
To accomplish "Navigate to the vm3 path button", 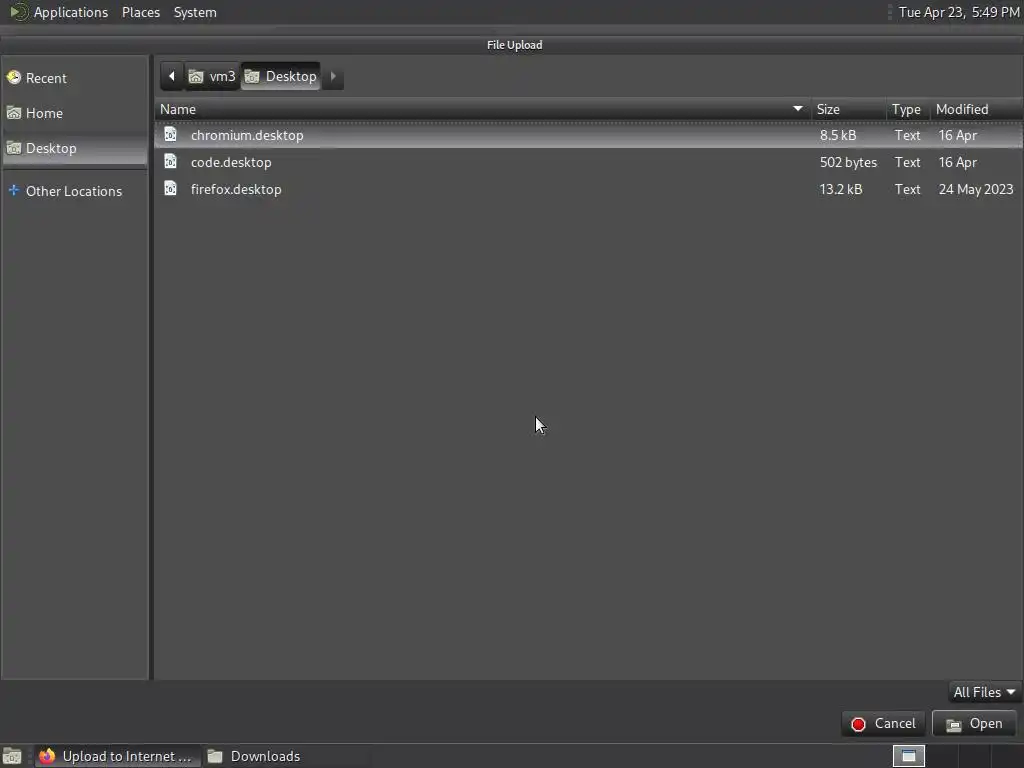I will coord(212,76).
